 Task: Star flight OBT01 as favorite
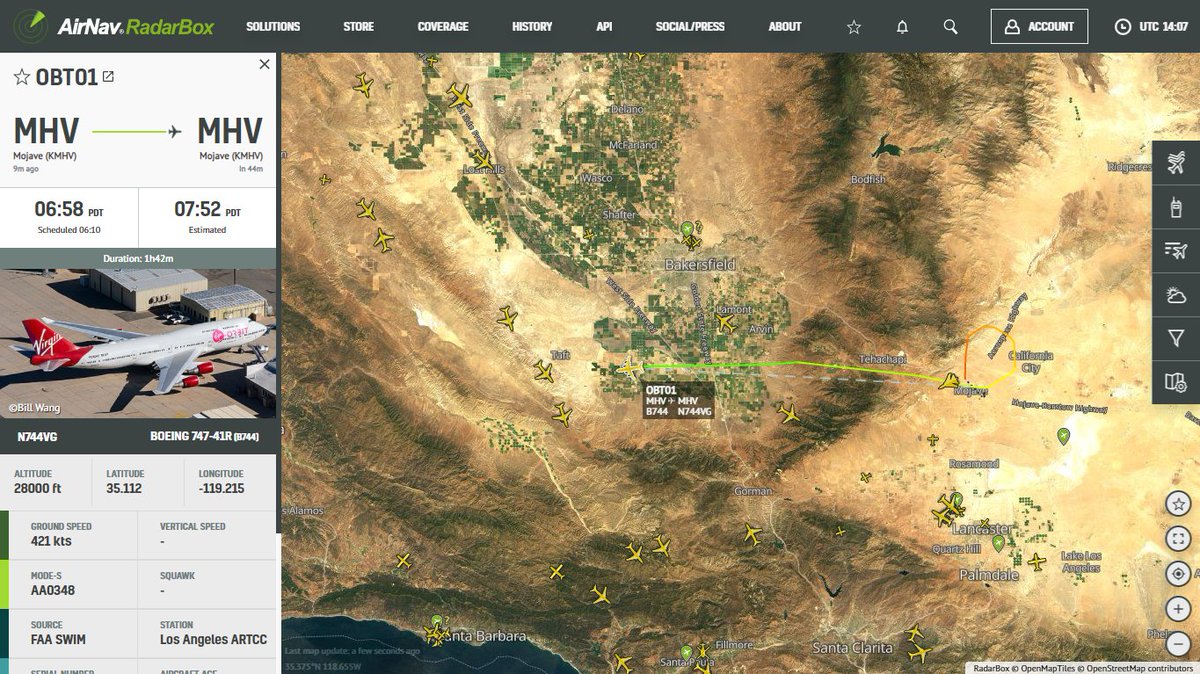point(22,77)
